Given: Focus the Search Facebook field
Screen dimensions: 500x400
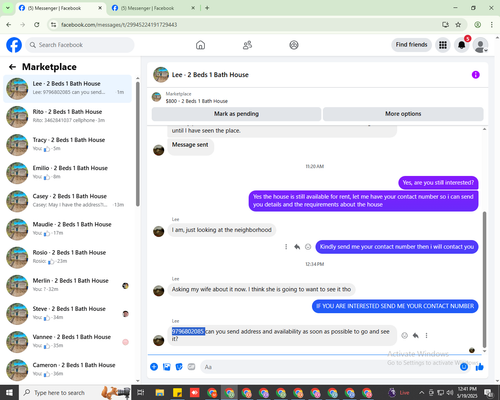Looking at the screenshot, I should click(80, 45).
